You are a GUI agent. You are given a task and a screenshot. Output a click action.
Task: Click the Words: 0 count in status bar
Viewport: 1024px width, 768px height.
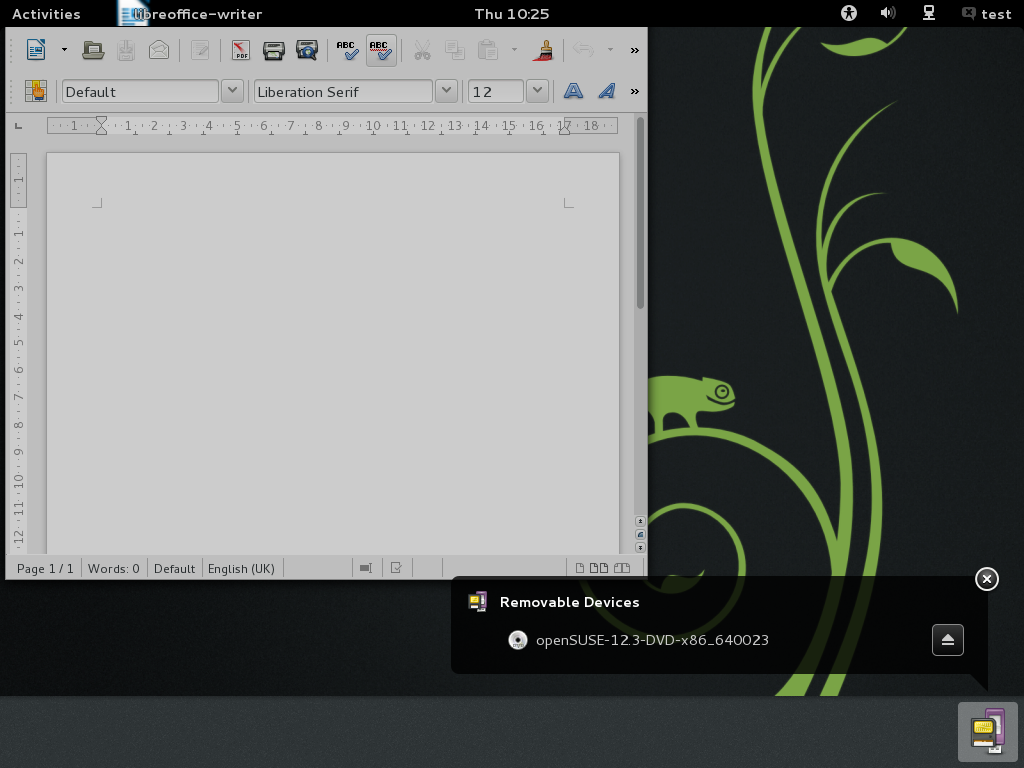point(114,568)
